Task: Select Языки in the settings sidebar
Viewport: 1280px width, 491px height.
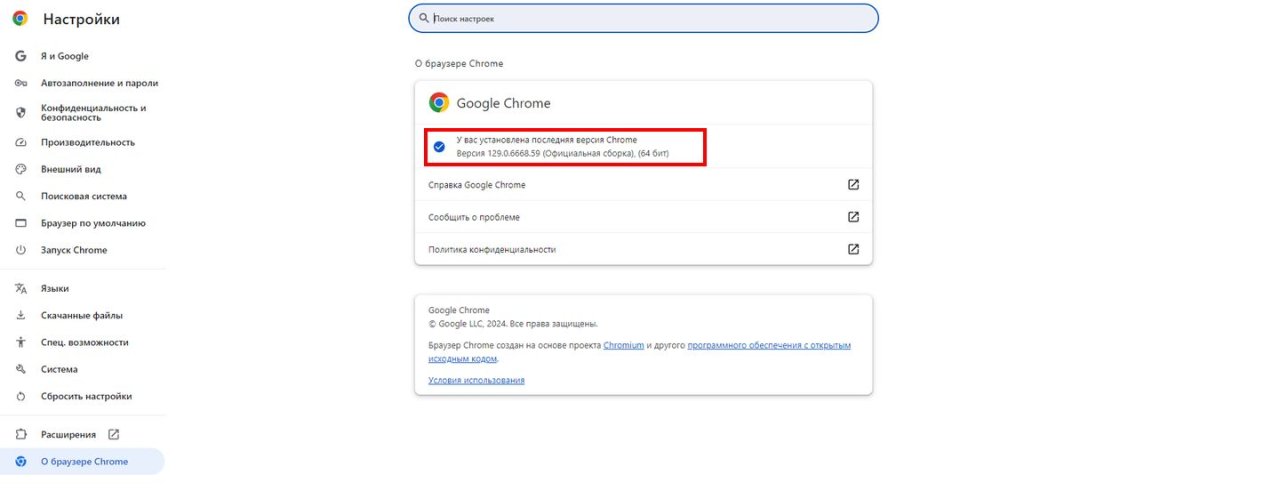Action: tap(55, 288)
